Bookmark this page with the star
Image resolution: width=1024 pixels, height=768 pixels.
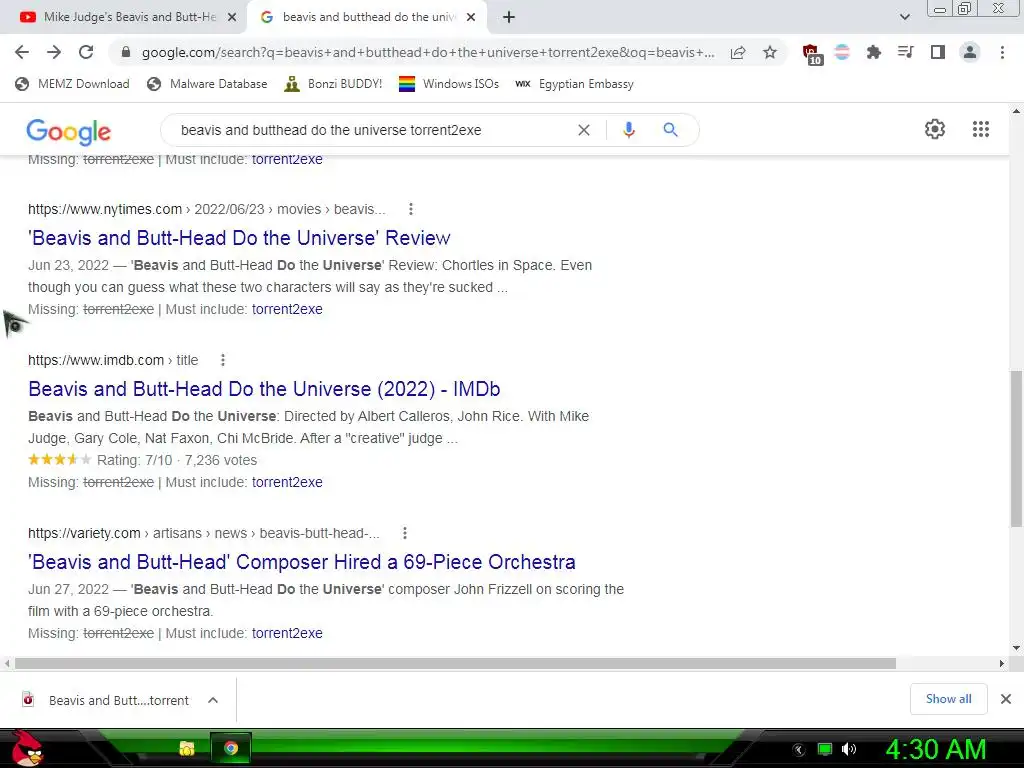[x=770, y=52]
